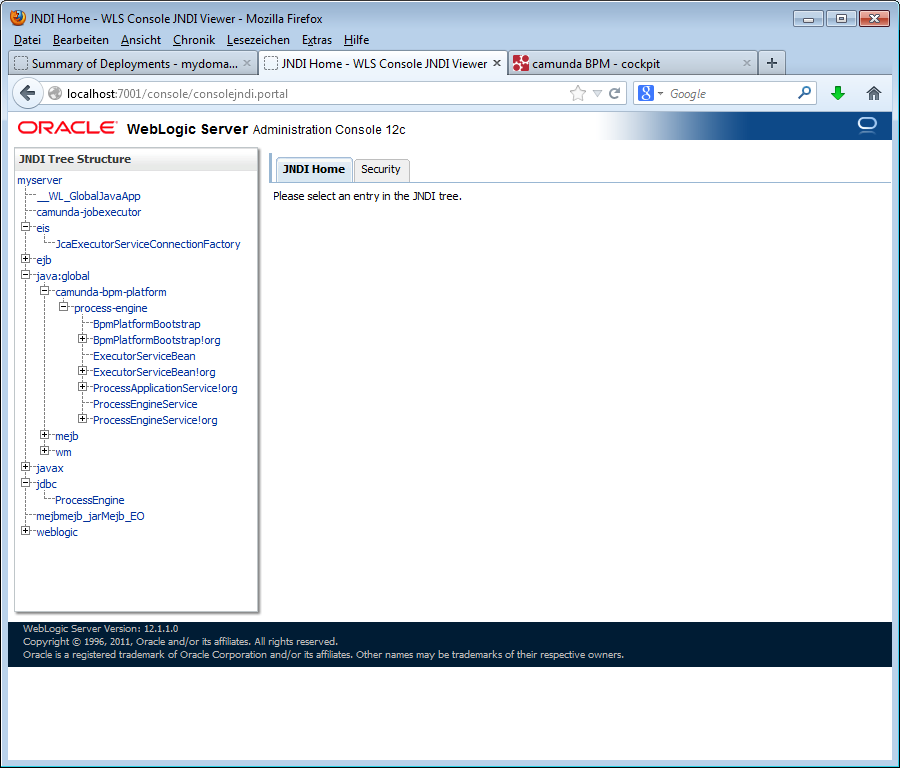Switch to the Security tab

[x=381, y=169]
